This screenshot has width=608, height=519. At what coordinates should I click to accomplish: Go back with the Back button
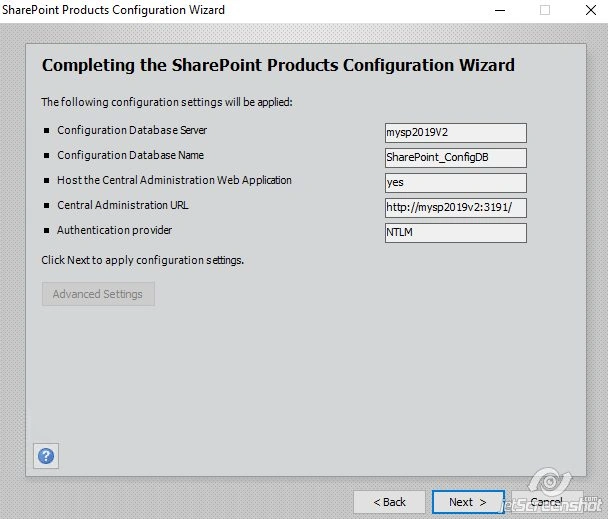tap(389, 502)
